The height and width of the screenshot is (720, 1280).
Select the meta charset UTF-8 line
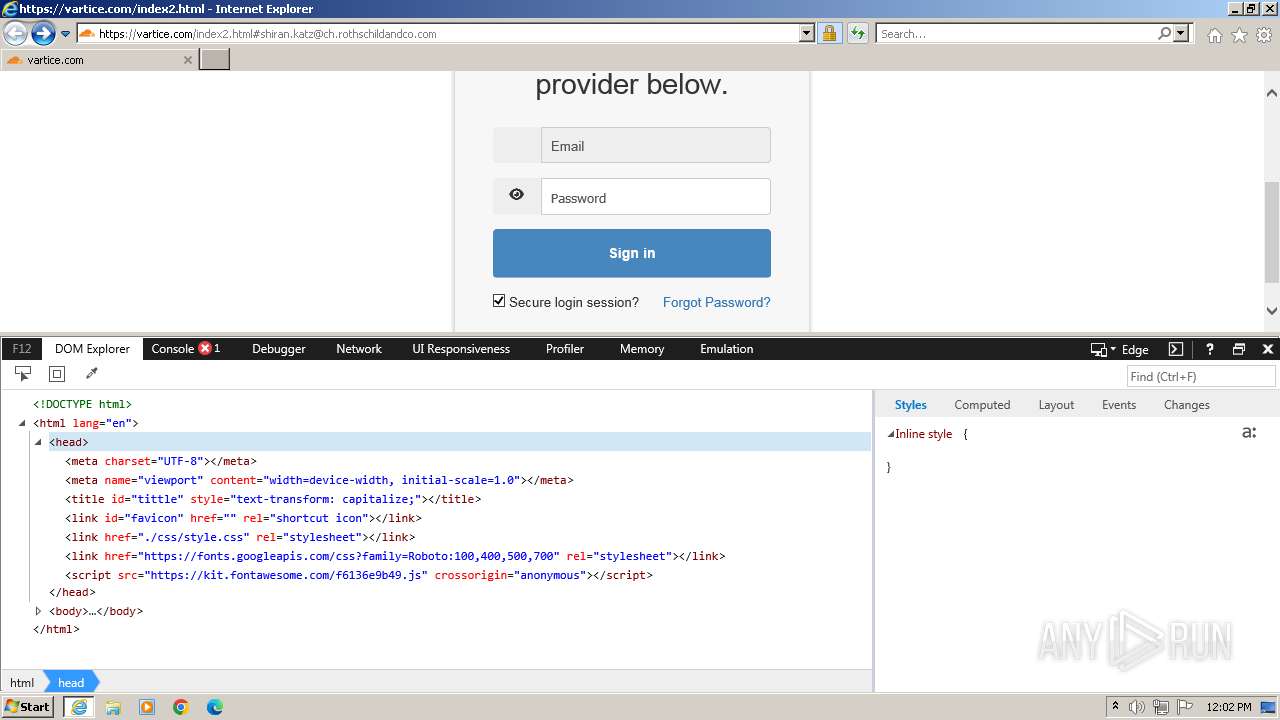(x=161, y=461)
